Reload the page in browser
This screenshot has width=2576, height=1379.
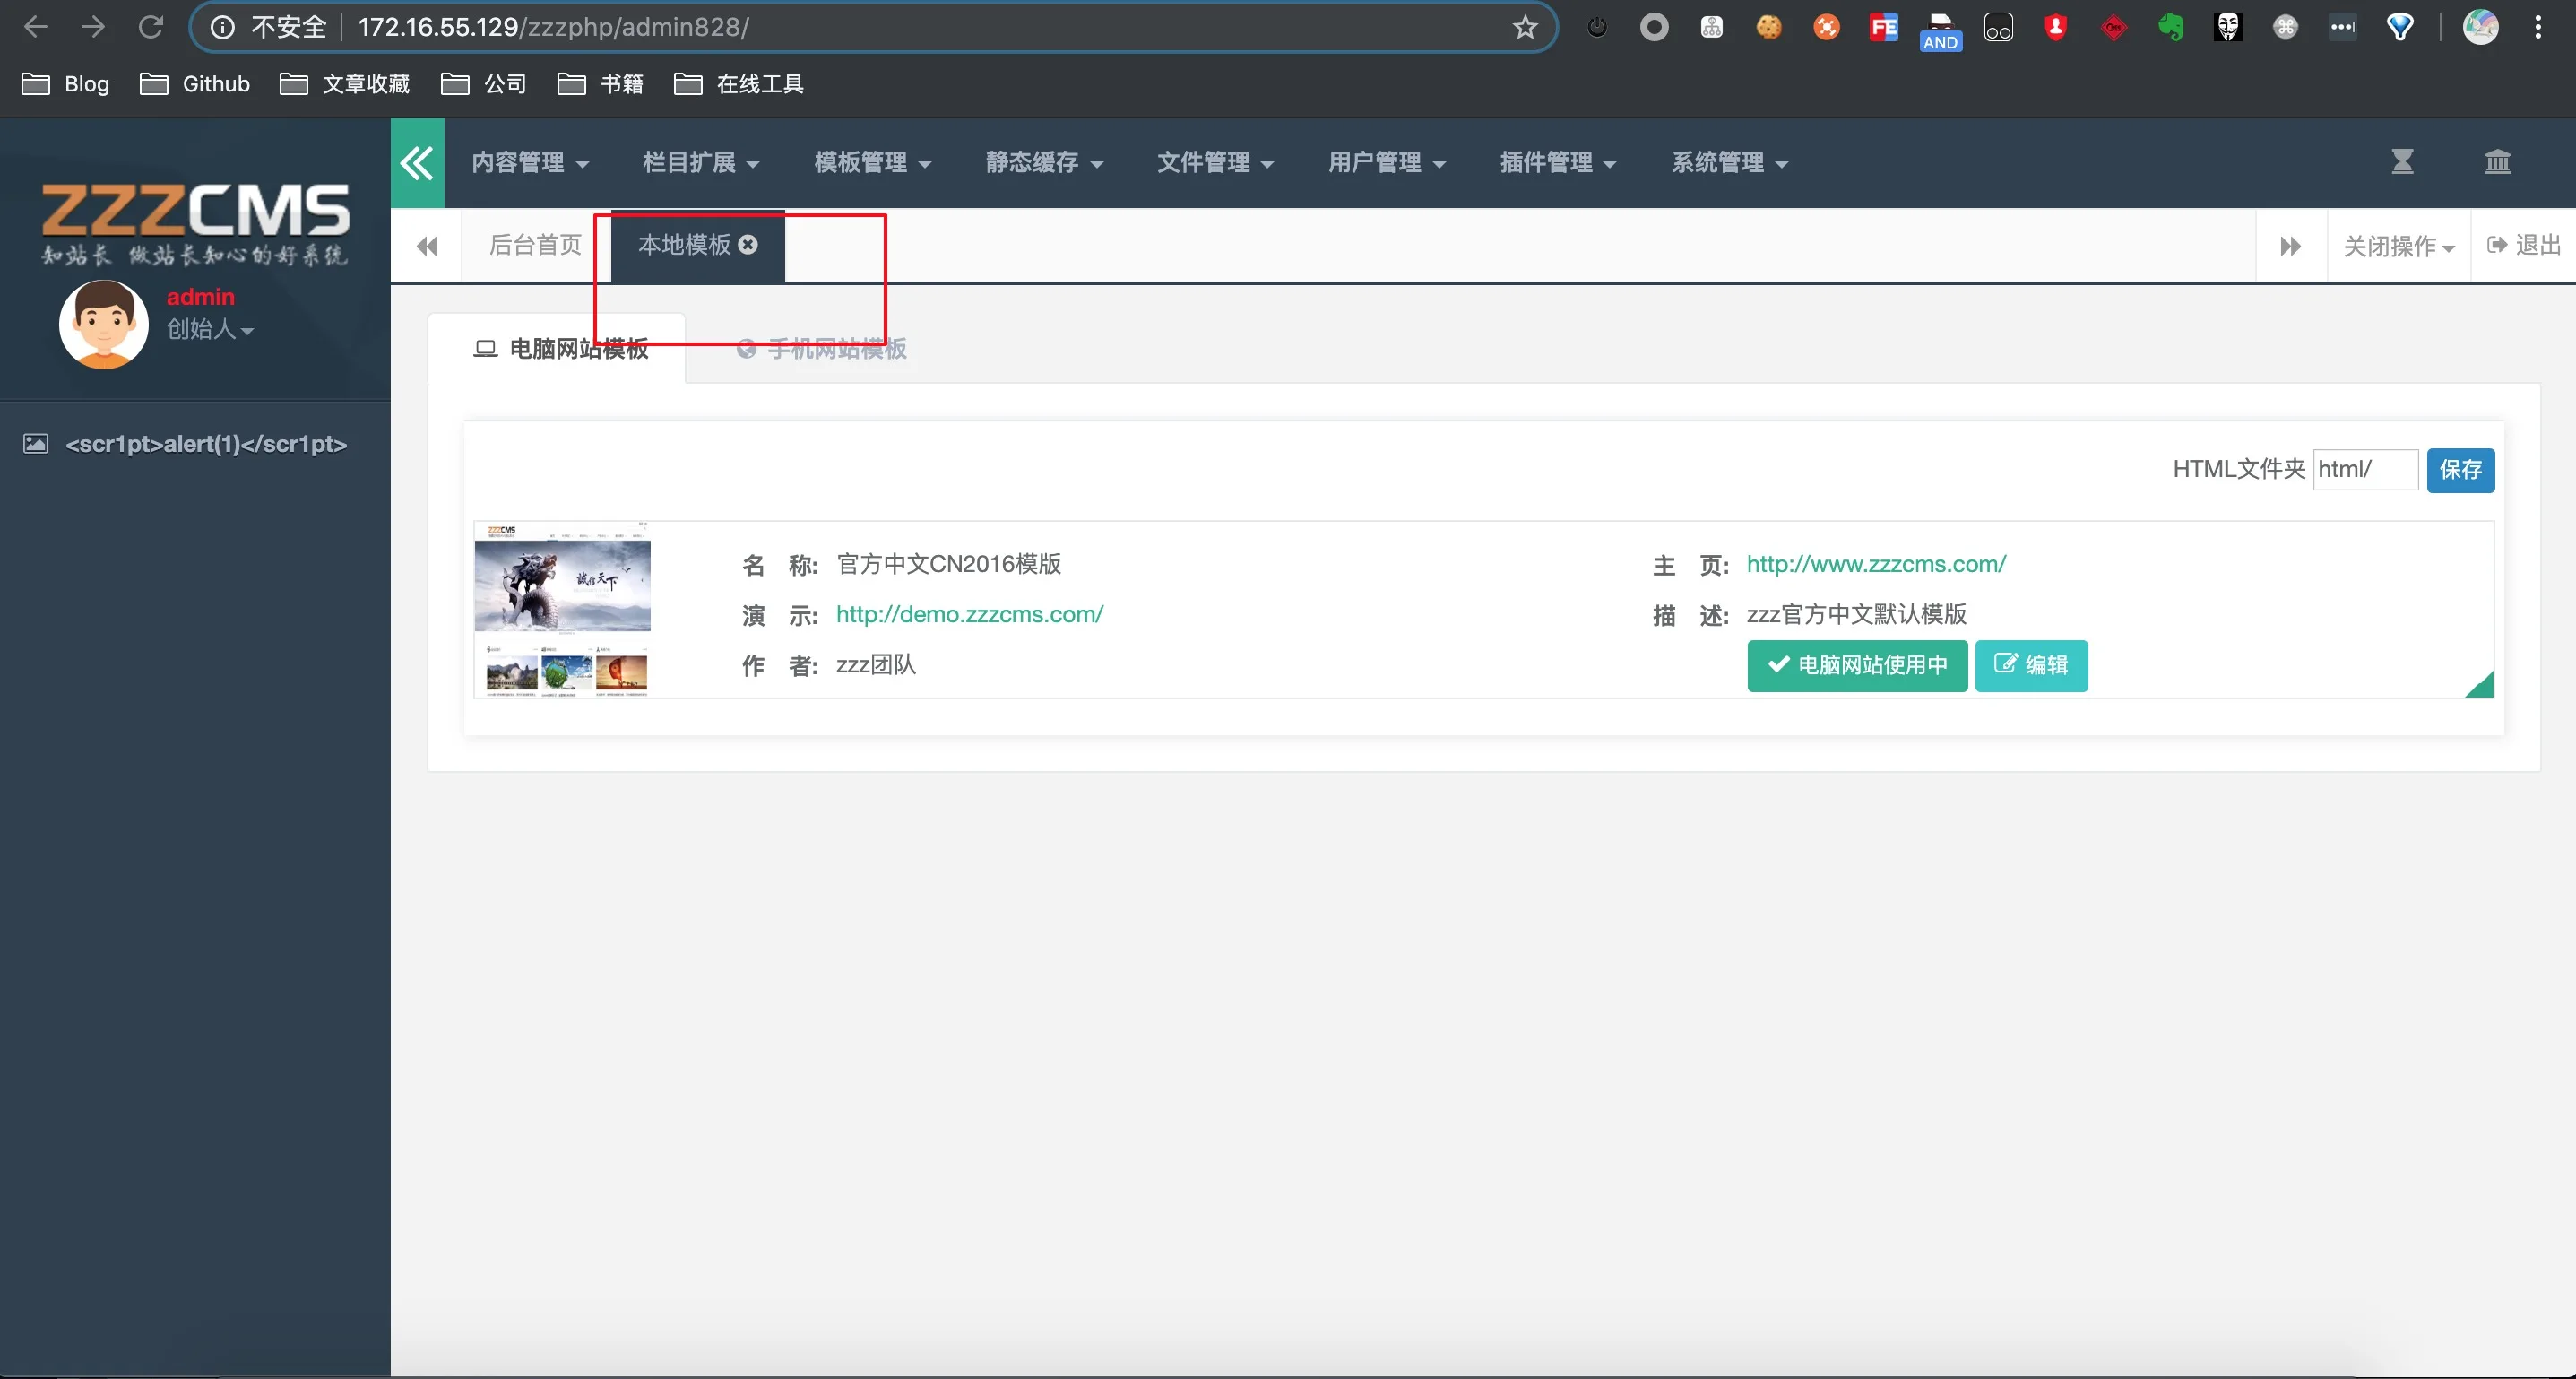point(151,27)
